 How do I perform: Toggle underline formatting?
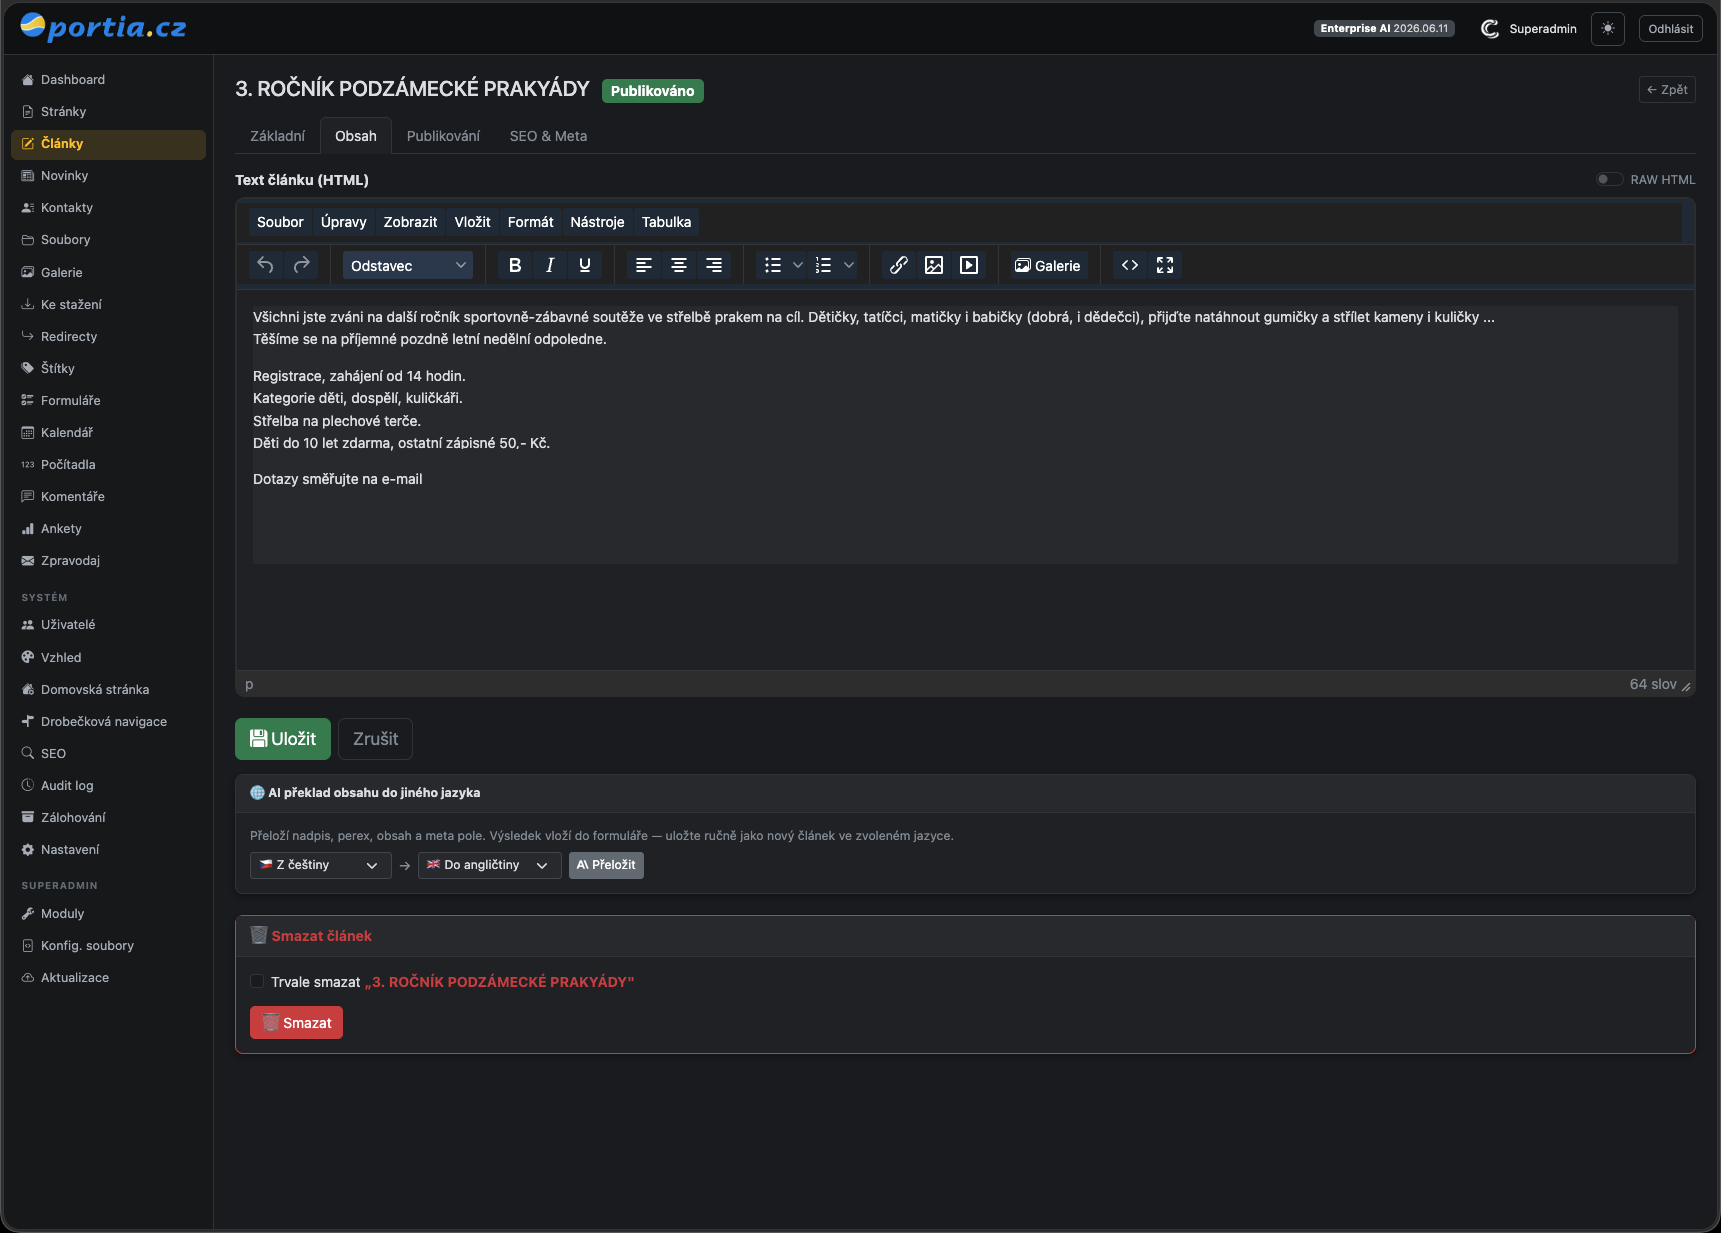[x=585, y=265]
